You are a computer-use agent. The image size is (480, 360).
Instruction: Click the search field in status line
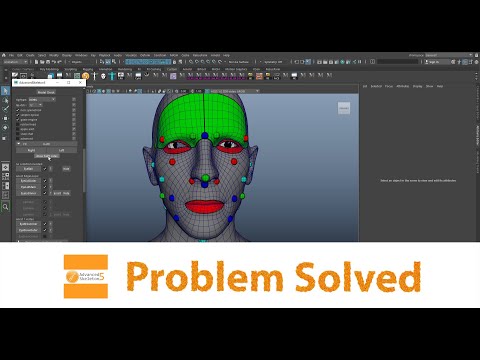pyautogui.click(x=398, y=62)
